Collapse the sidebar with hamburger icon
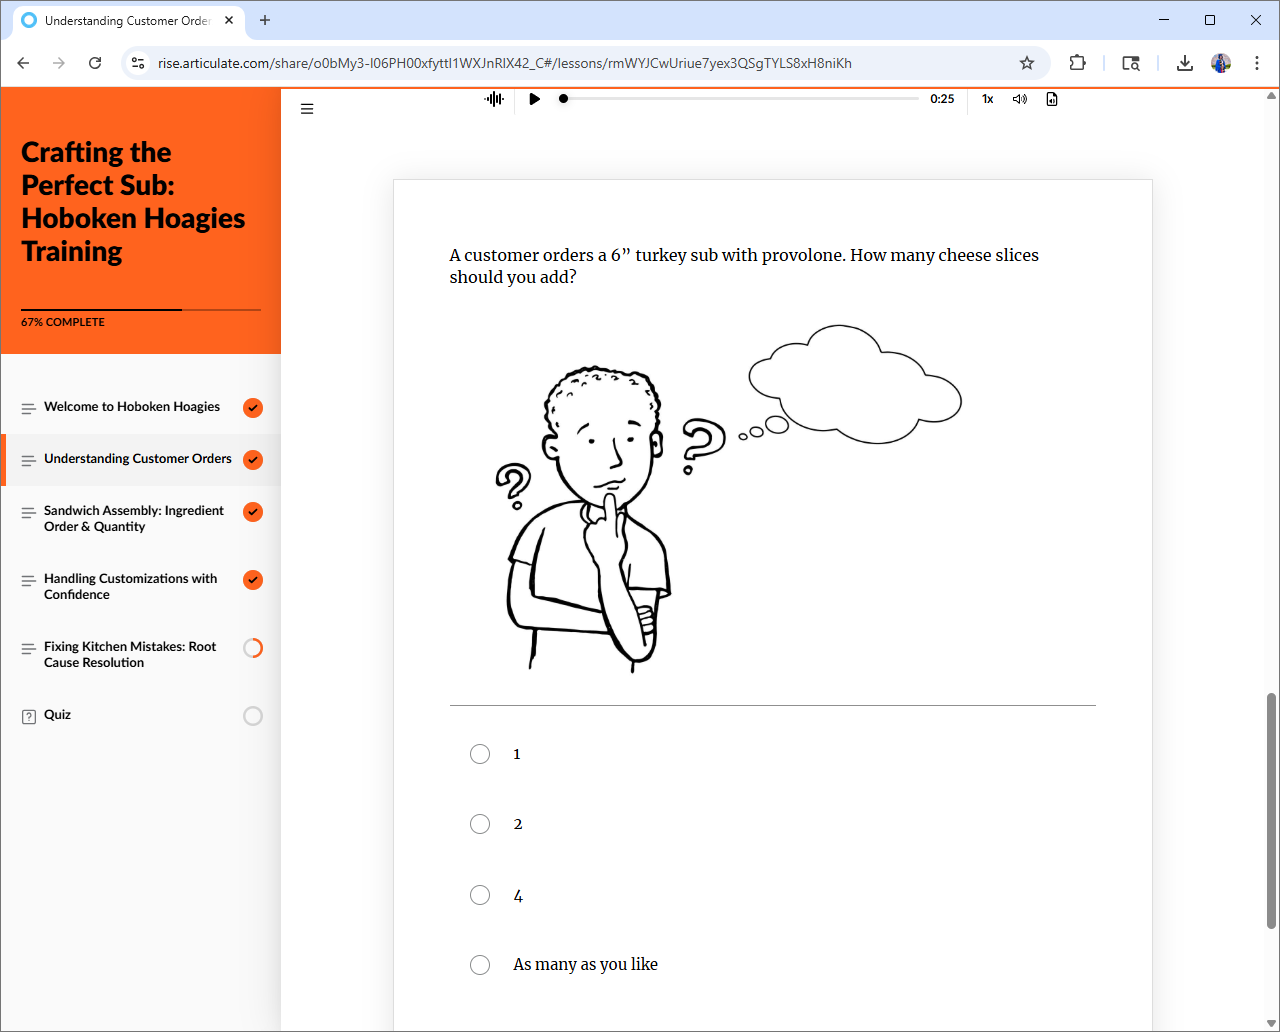 coord(307,109)
